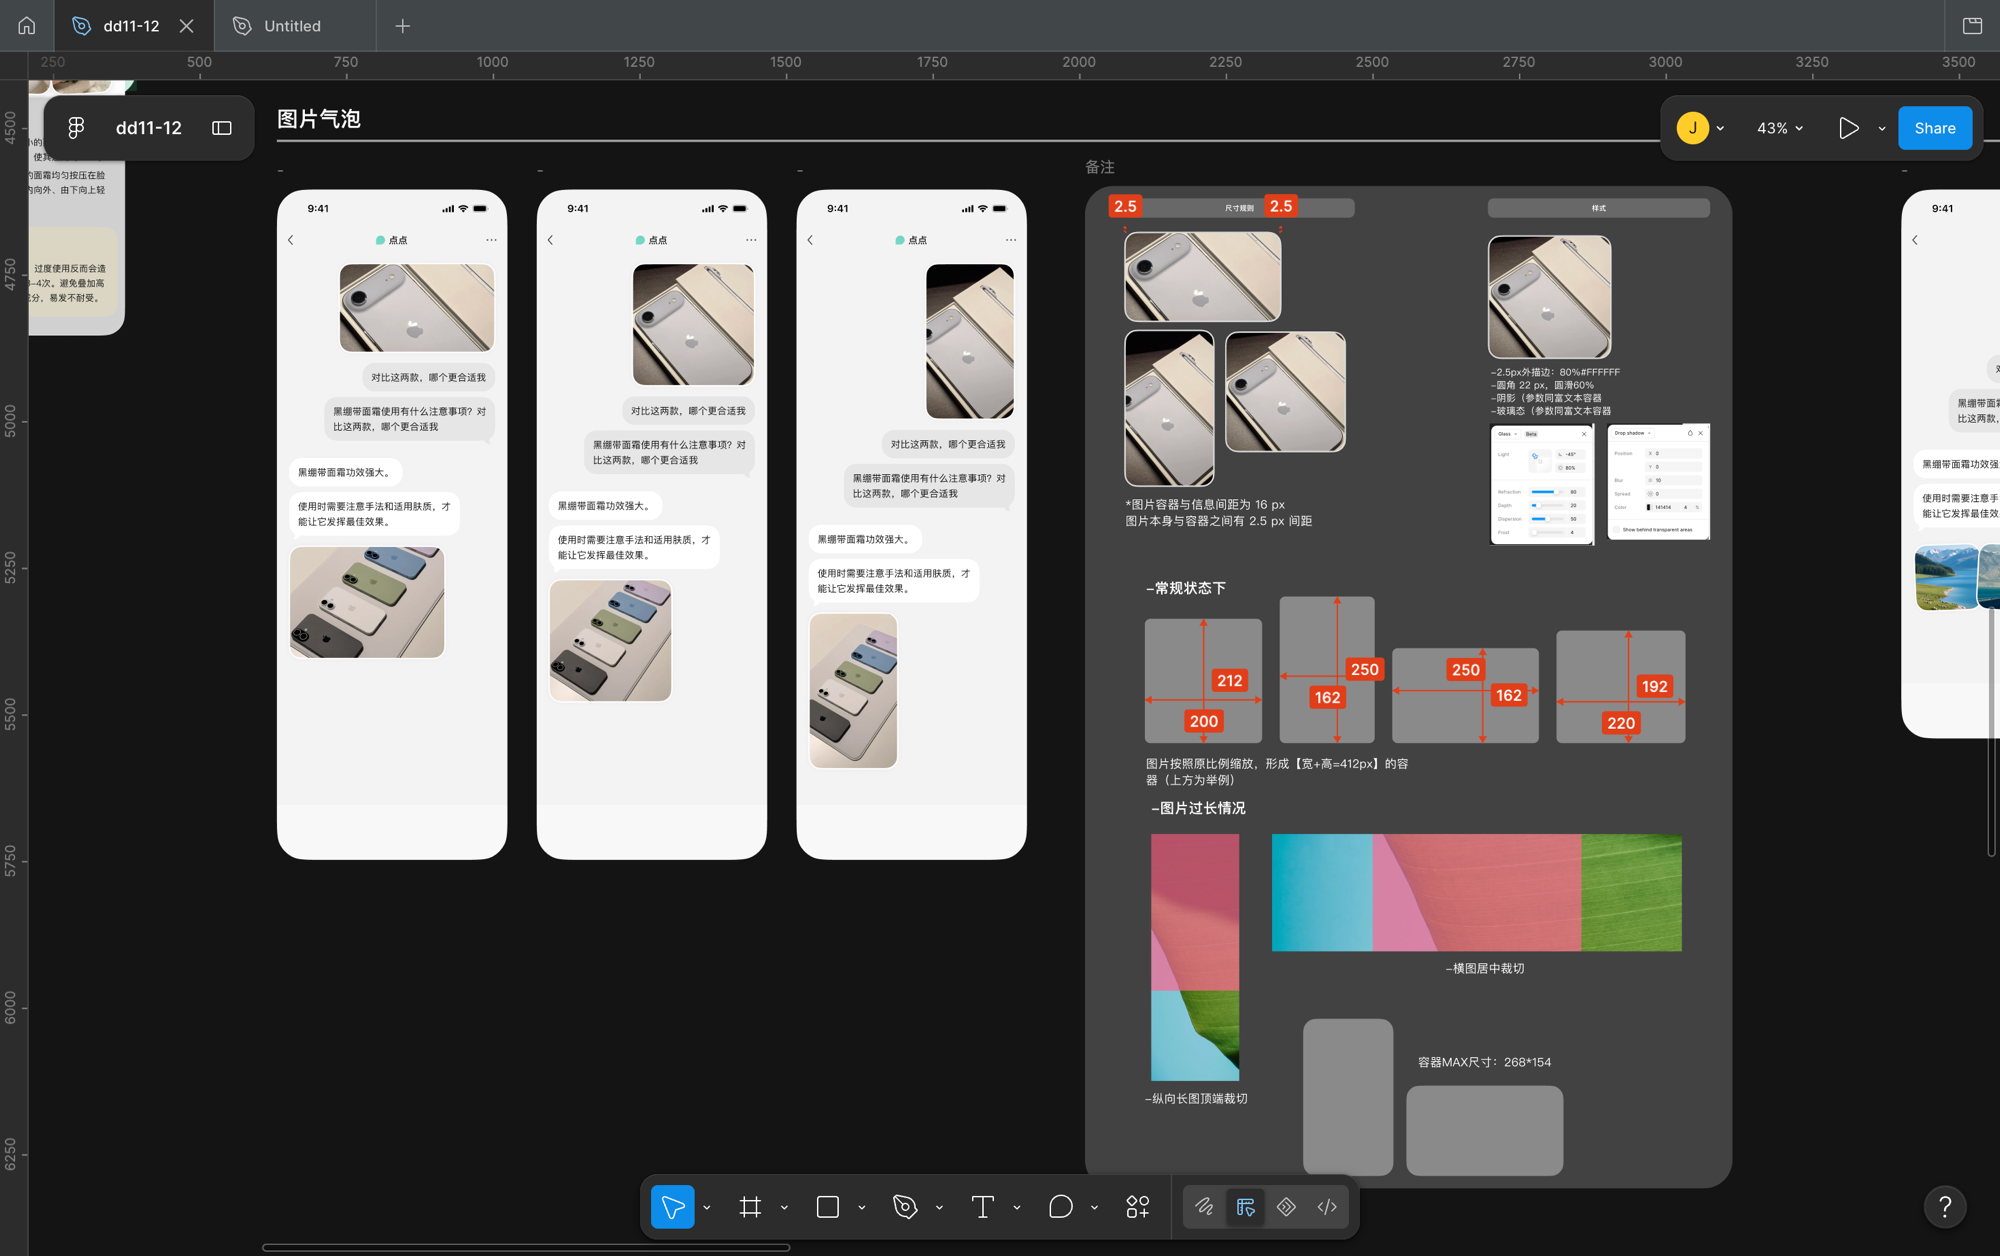The image size is (2000, 1256).
Task: Click the window icon in the tab bar corner
Action: pos(1972,26)
